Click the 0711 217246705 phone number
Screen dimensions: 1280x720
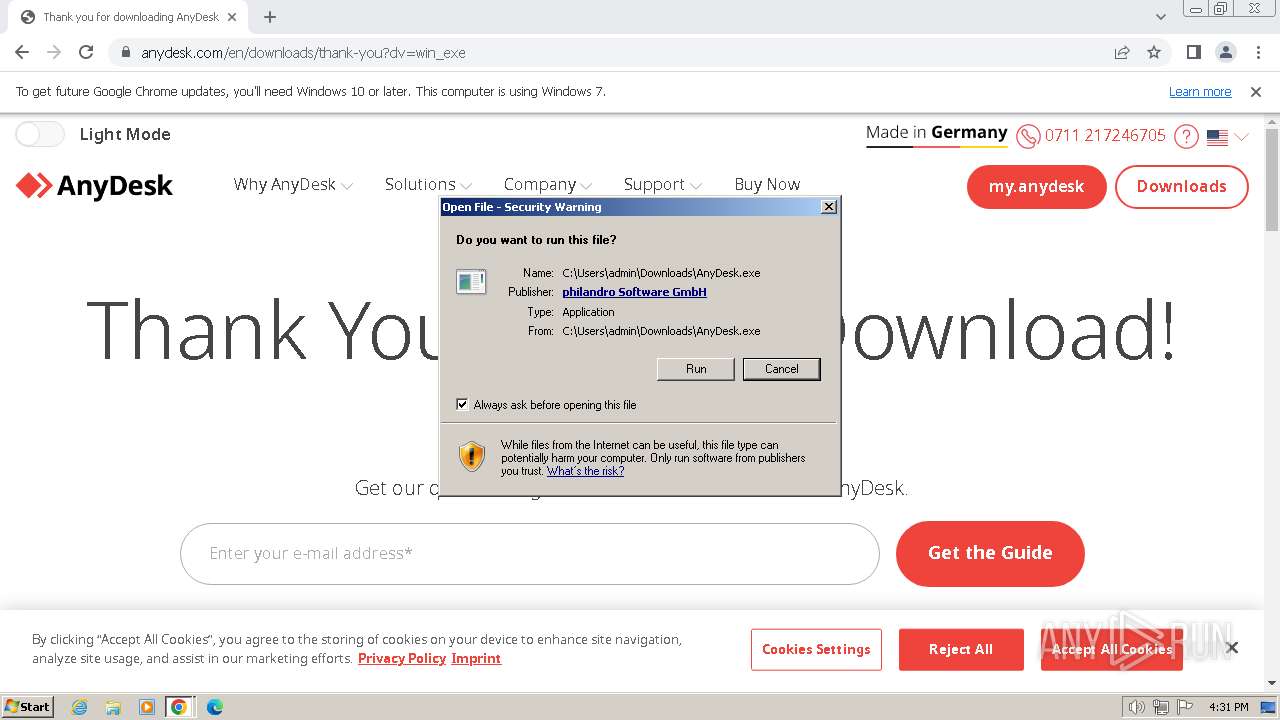(x=1105, y=136)
